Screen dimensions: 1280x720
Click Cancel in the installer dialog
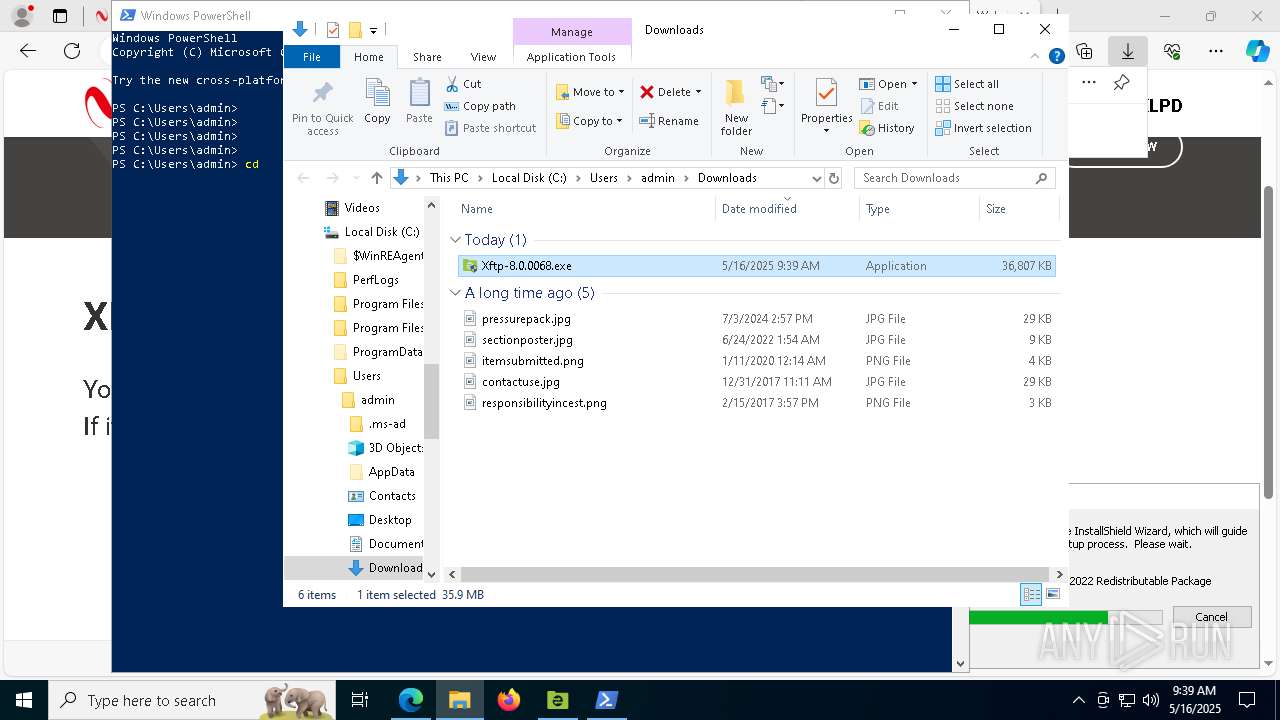(1211, 617)
